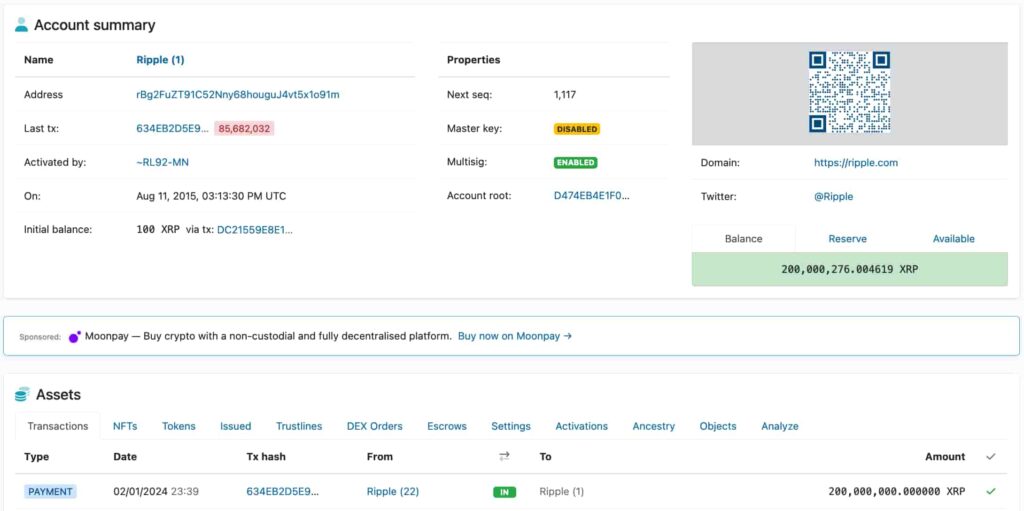
Task: Open the Analyze tab
Action: (780, 426)
